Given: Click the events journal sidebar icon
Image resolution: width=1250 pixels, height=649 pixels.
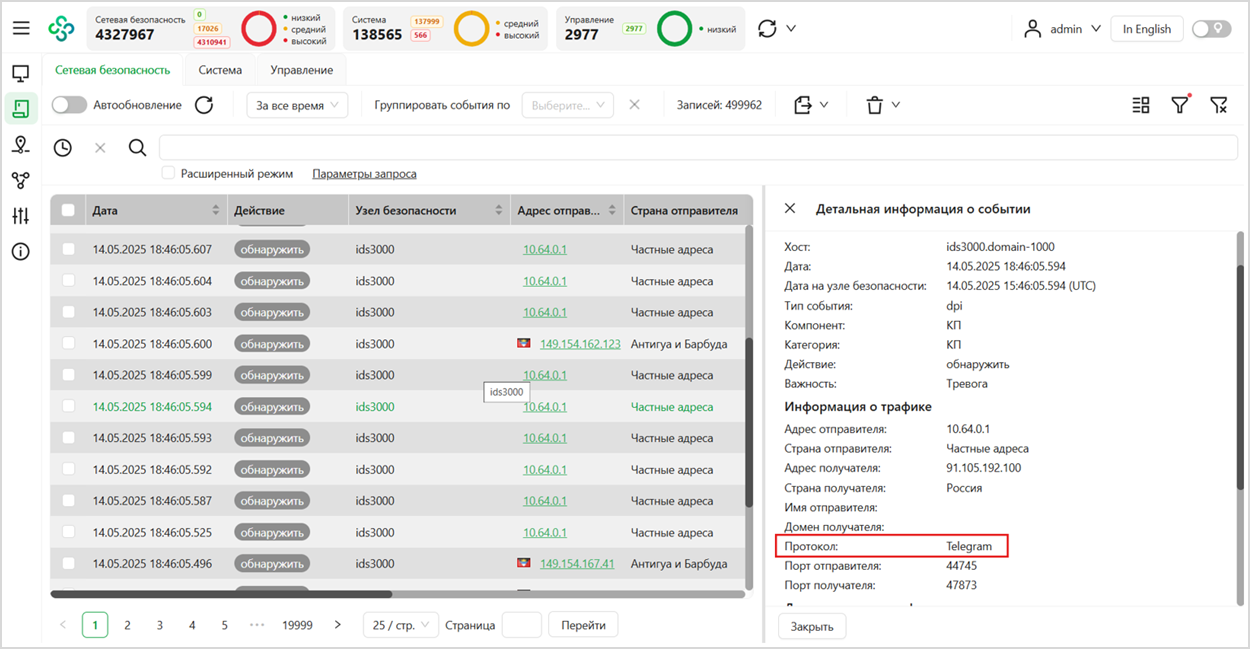Looking at the screenshot, I should tap(21, 108).
